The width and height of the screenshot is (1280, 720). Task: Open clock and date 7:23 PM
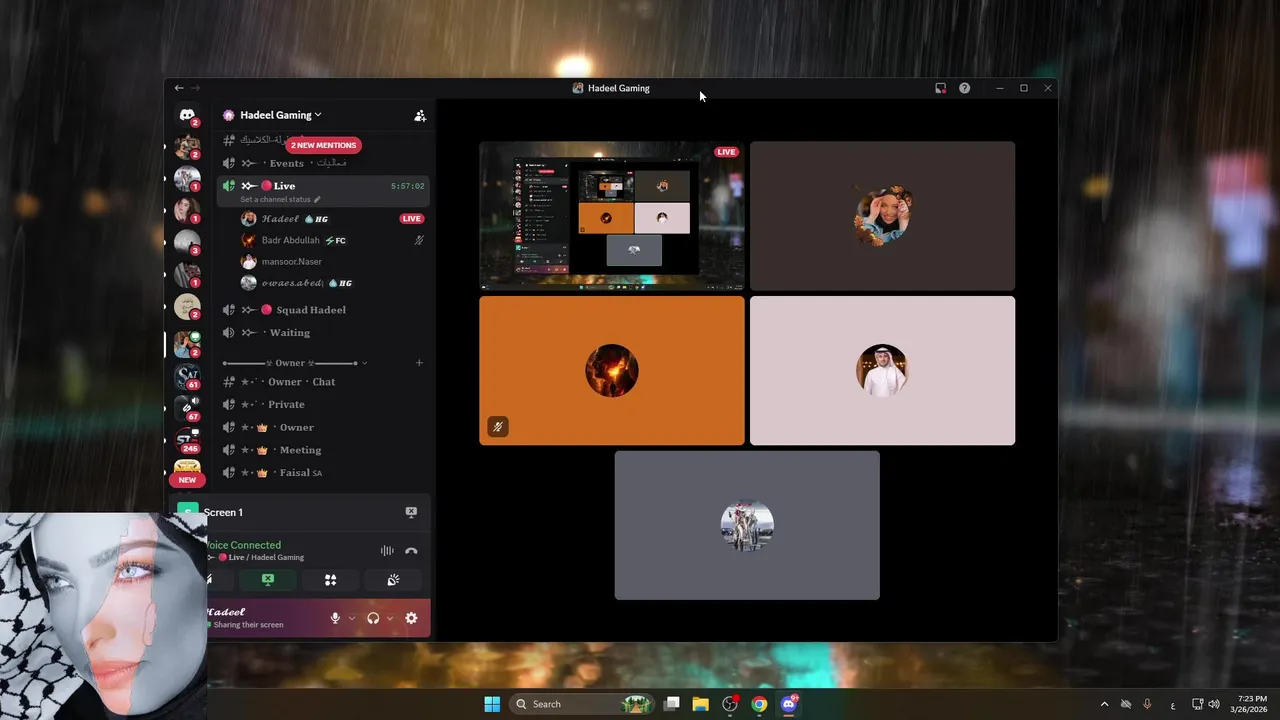point(1251,704)
